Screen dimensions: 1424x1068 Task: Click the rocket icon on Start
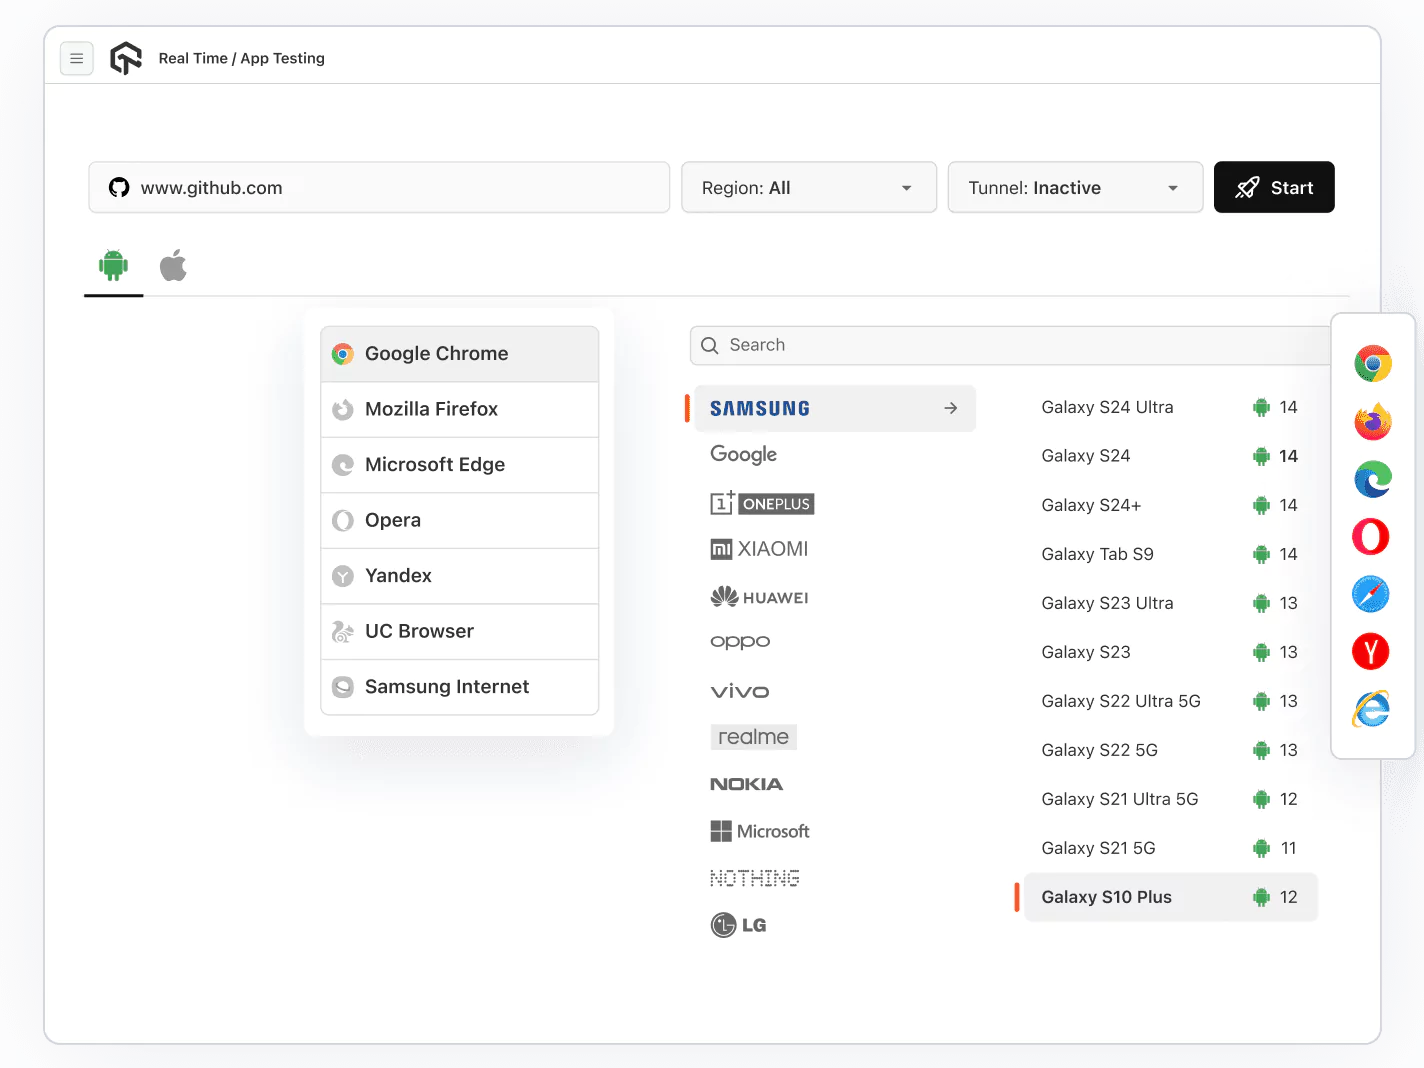1247,187
